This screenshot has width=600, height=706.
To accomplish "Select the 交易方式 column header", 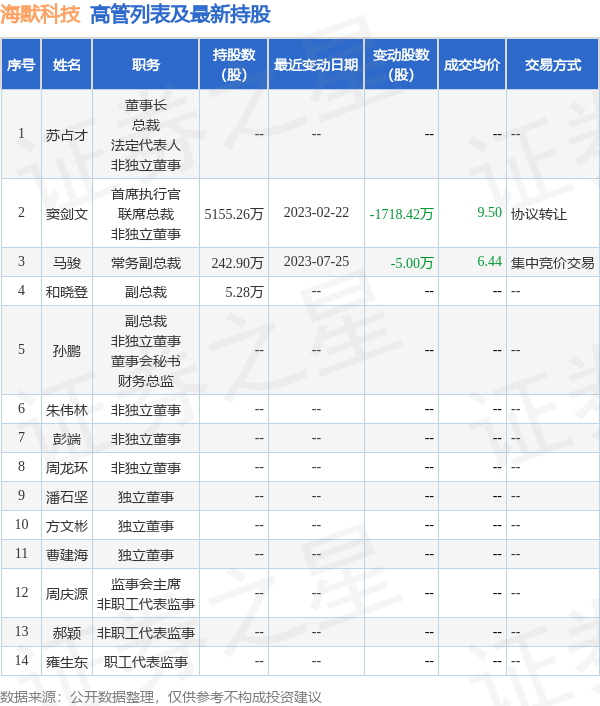I will click(553, 65).
